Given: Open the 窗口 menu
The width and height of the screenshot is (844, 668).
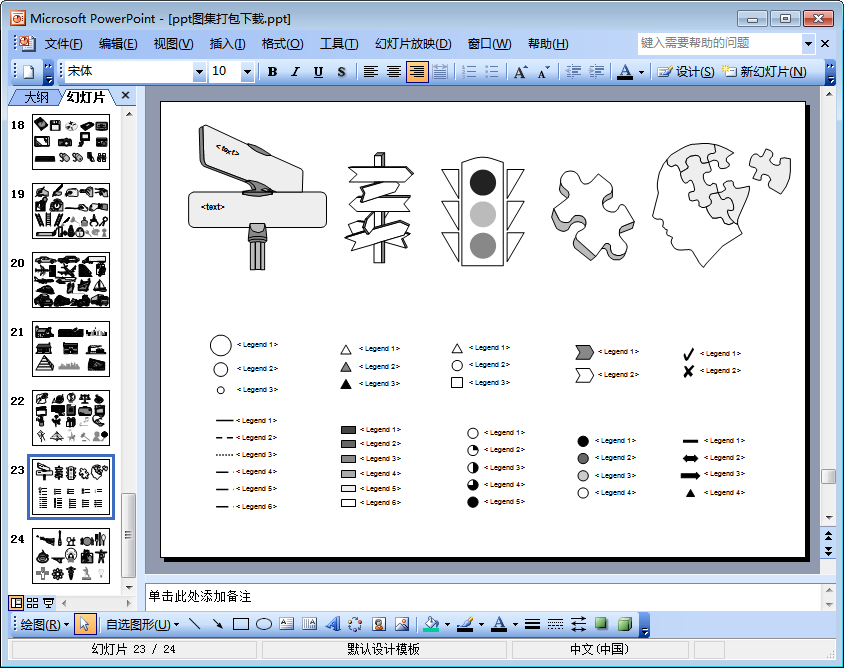Looking at the screenshot, I should click(489, 44).
